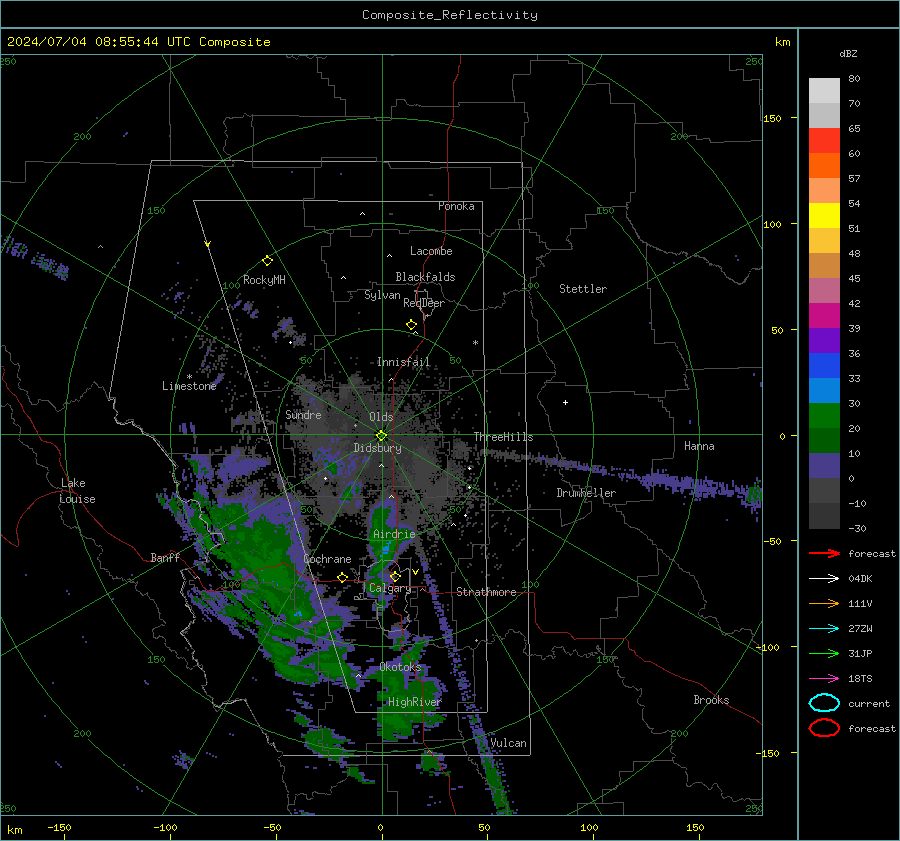
Task: Click the RockyMH label
Action: click(264, 280)
